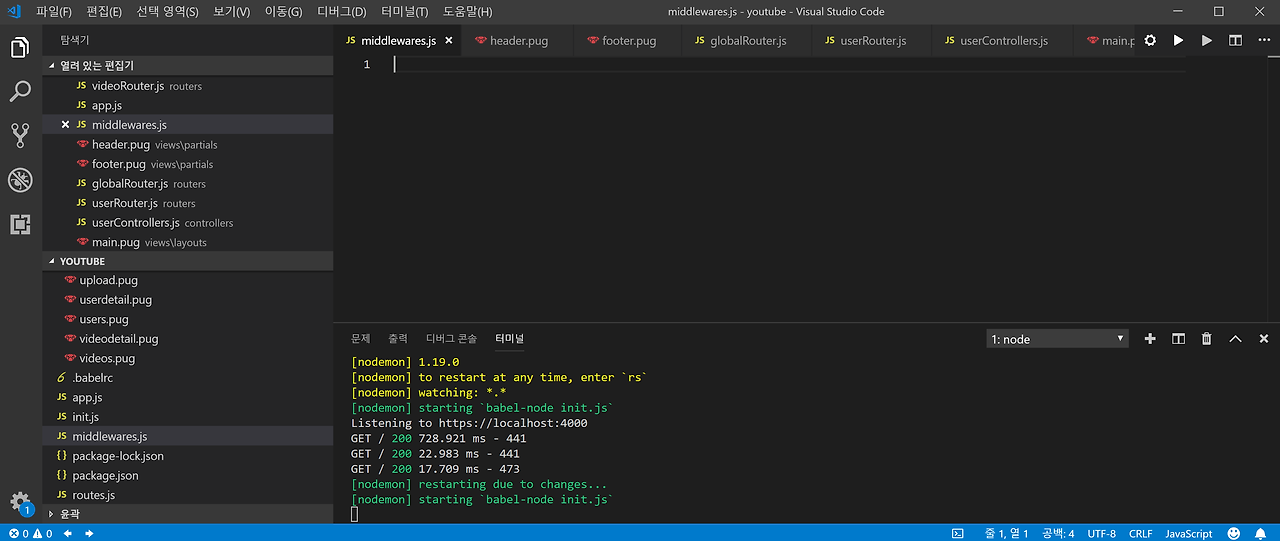
Task: Open videoRouter.js in open editors list
Action: coord(187,86)
